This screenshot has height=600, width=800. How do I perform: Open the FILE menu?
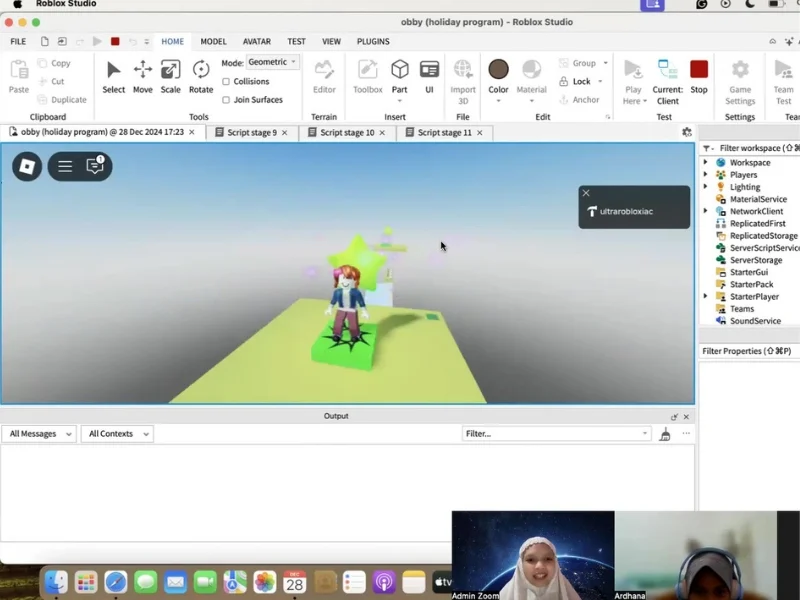[18, 41]
